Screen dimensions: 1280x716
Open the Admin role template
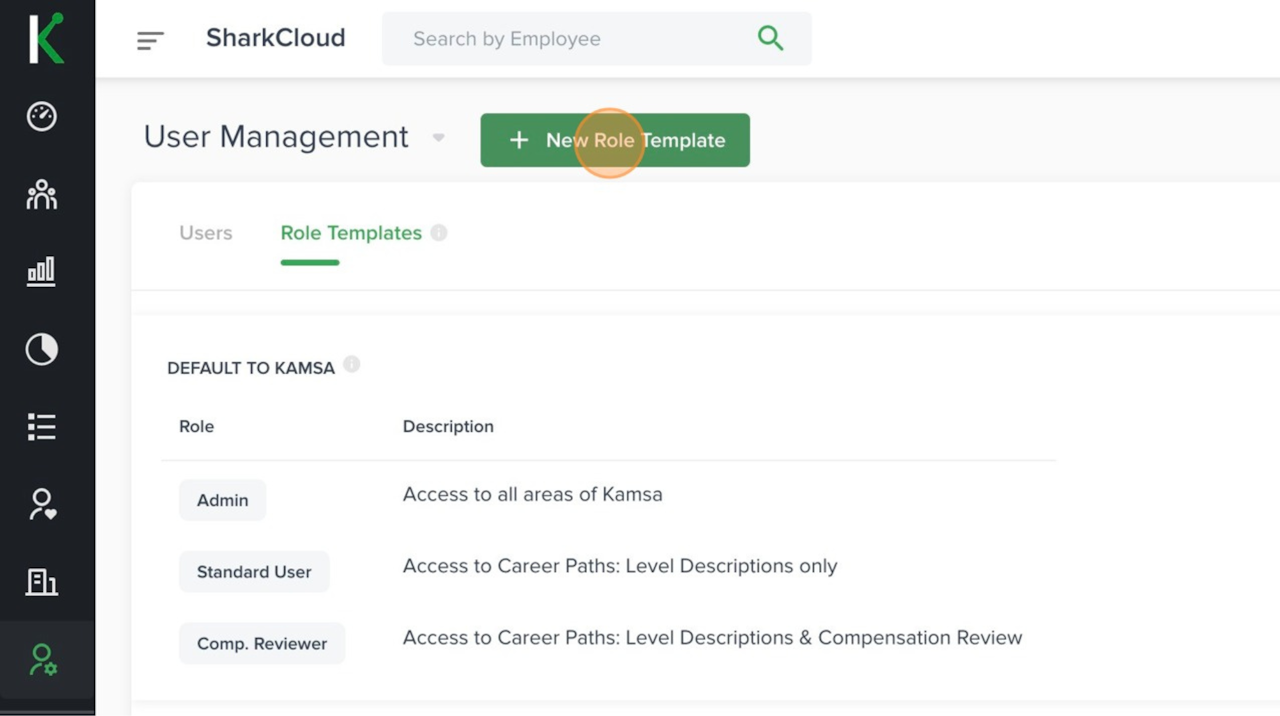pyautogui.click(x=222, y=500)
